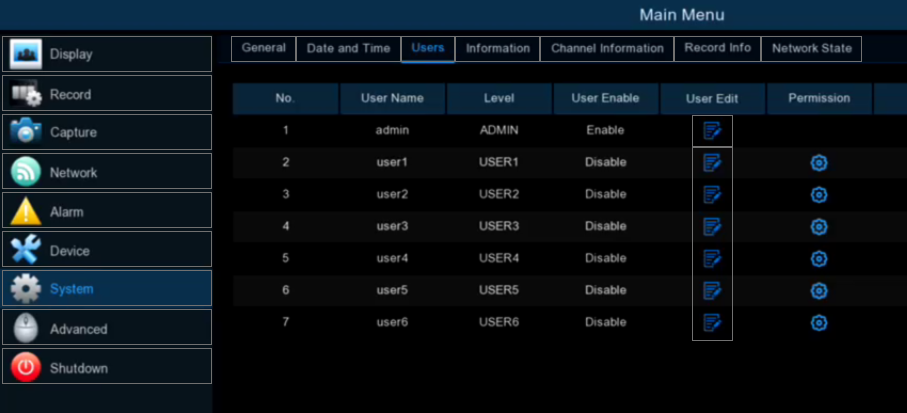The height and width of the screenshot is (413, 907).
Task: Click the USER3 level cell
Action: point(499,226)
